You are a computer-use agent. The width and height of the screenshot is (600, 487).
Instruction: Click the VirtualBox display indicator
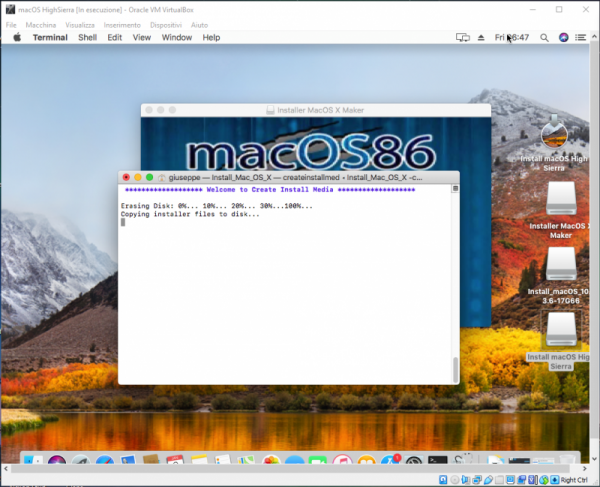click(x=510, y=480)
